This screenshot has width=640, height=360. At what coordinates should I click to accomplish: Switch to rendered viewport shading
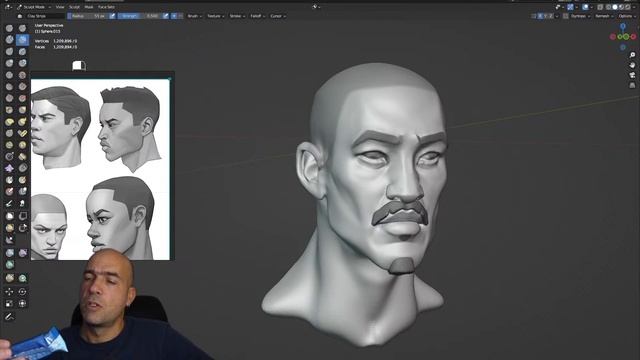pyautogui.click(x=627, y=7)
